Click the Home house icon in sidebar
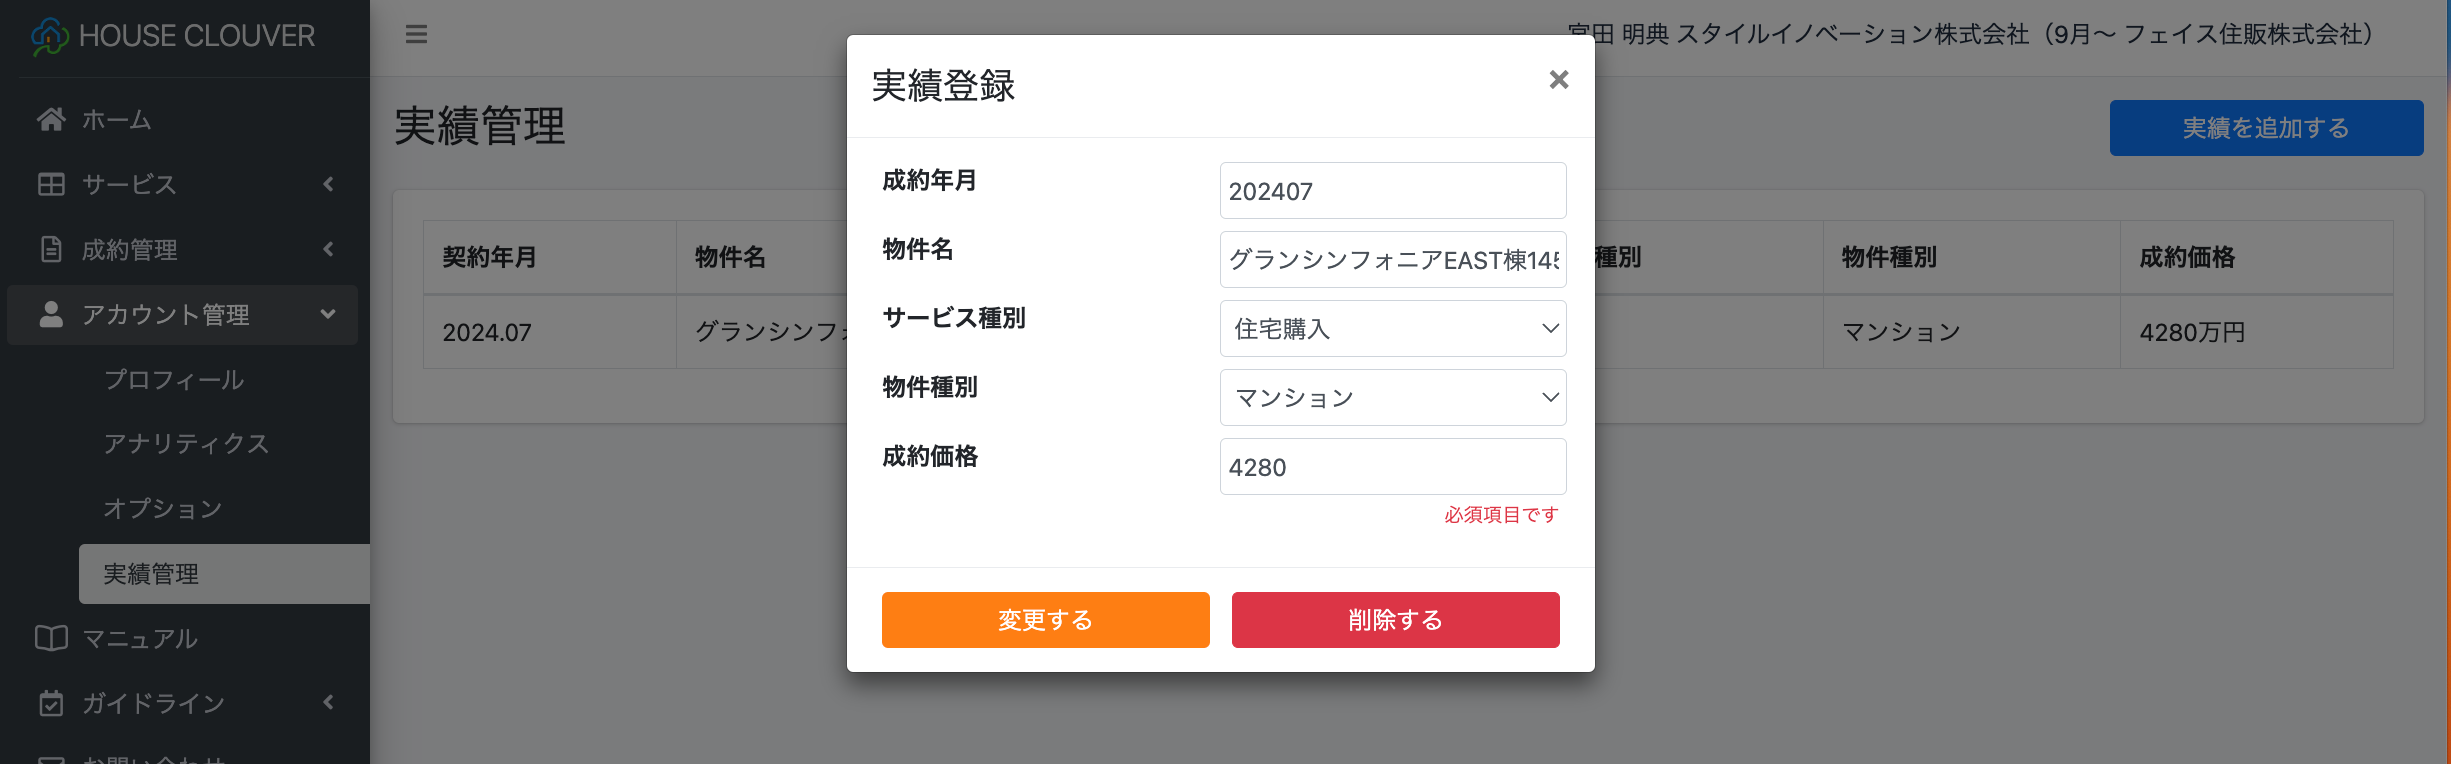This screenshot has height=764, width=2451. 51,119
